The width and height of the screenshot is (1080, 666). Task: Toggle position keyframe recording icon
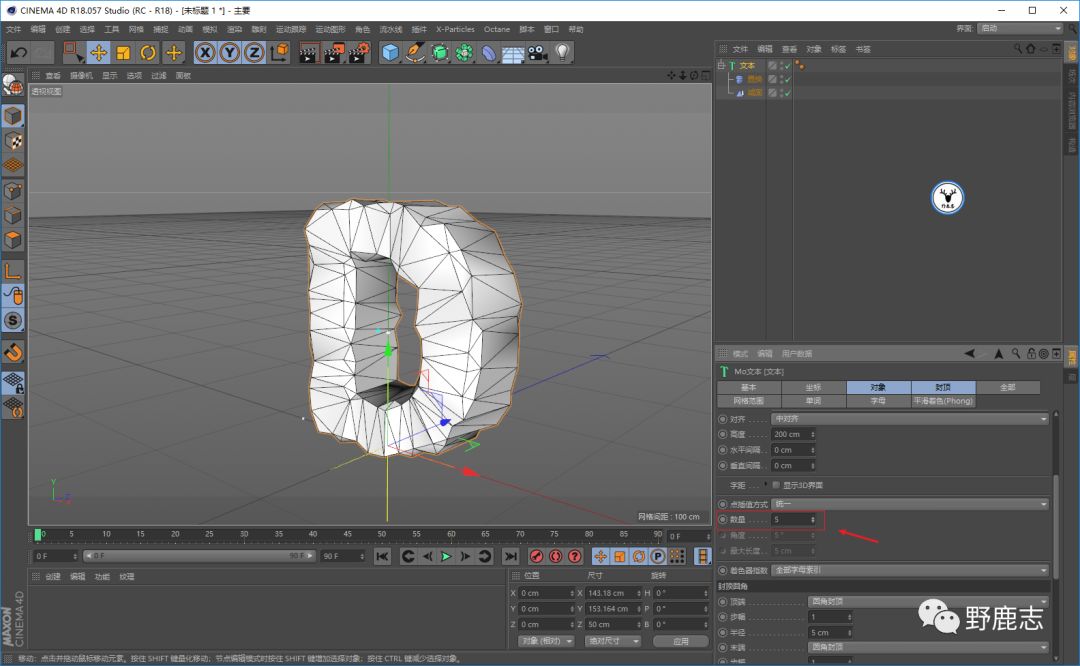point(601,556)
